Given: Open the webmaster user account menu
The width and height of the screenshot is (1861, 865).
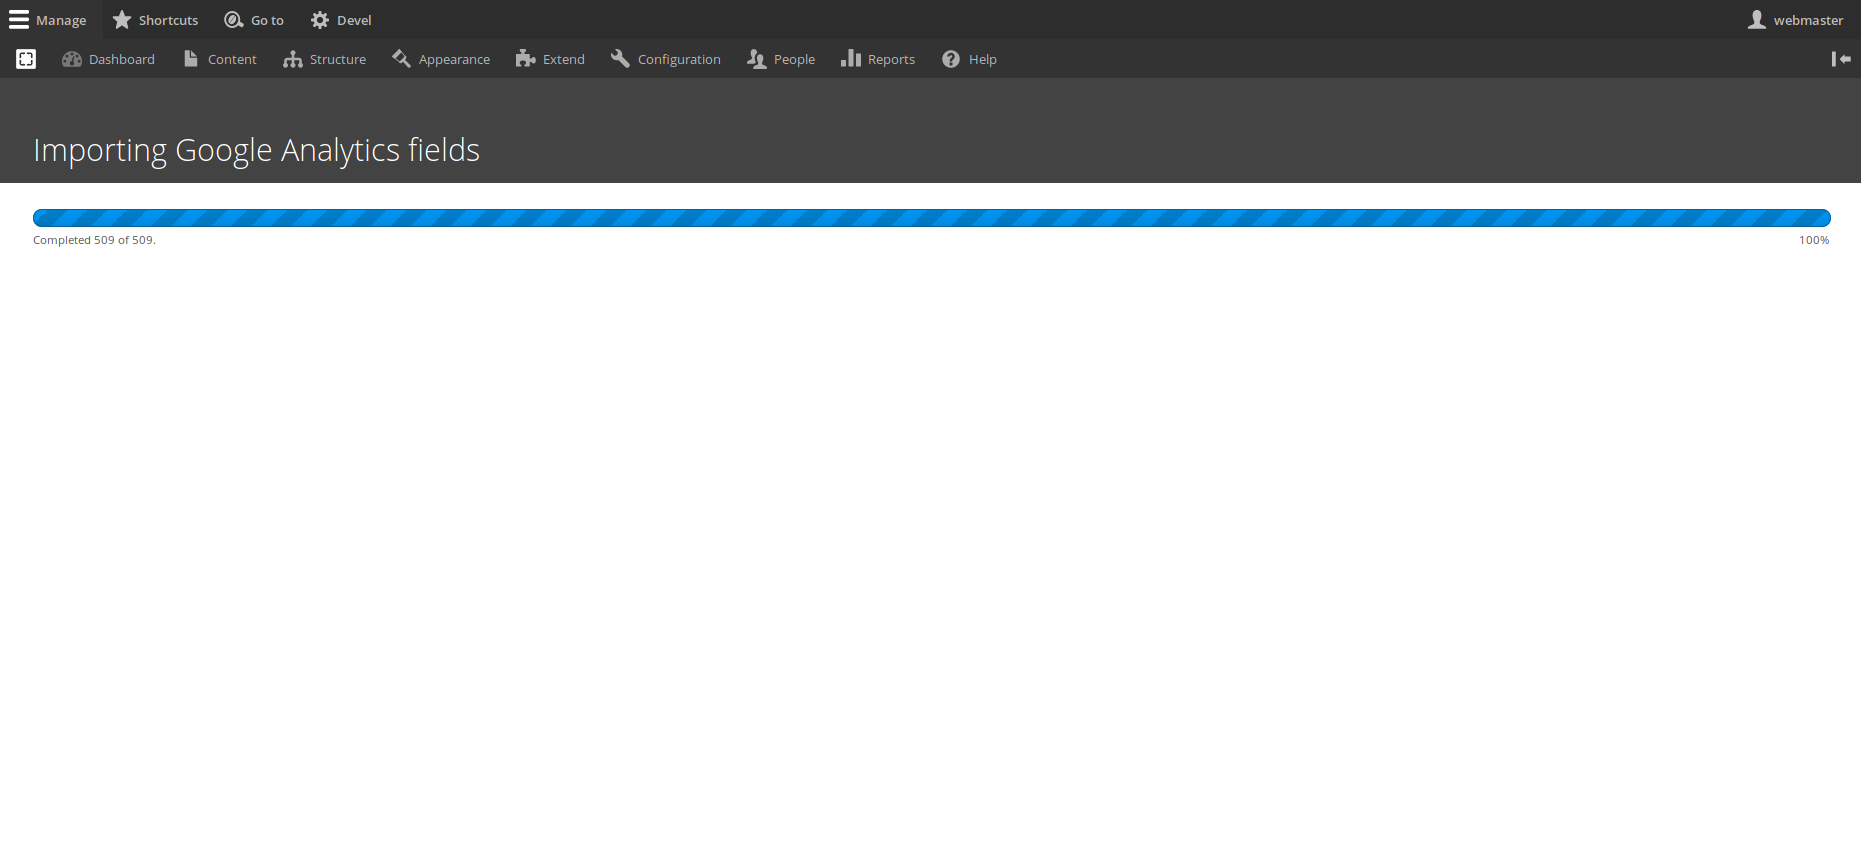Looking at the screenshot, I should coord(1757,20).
